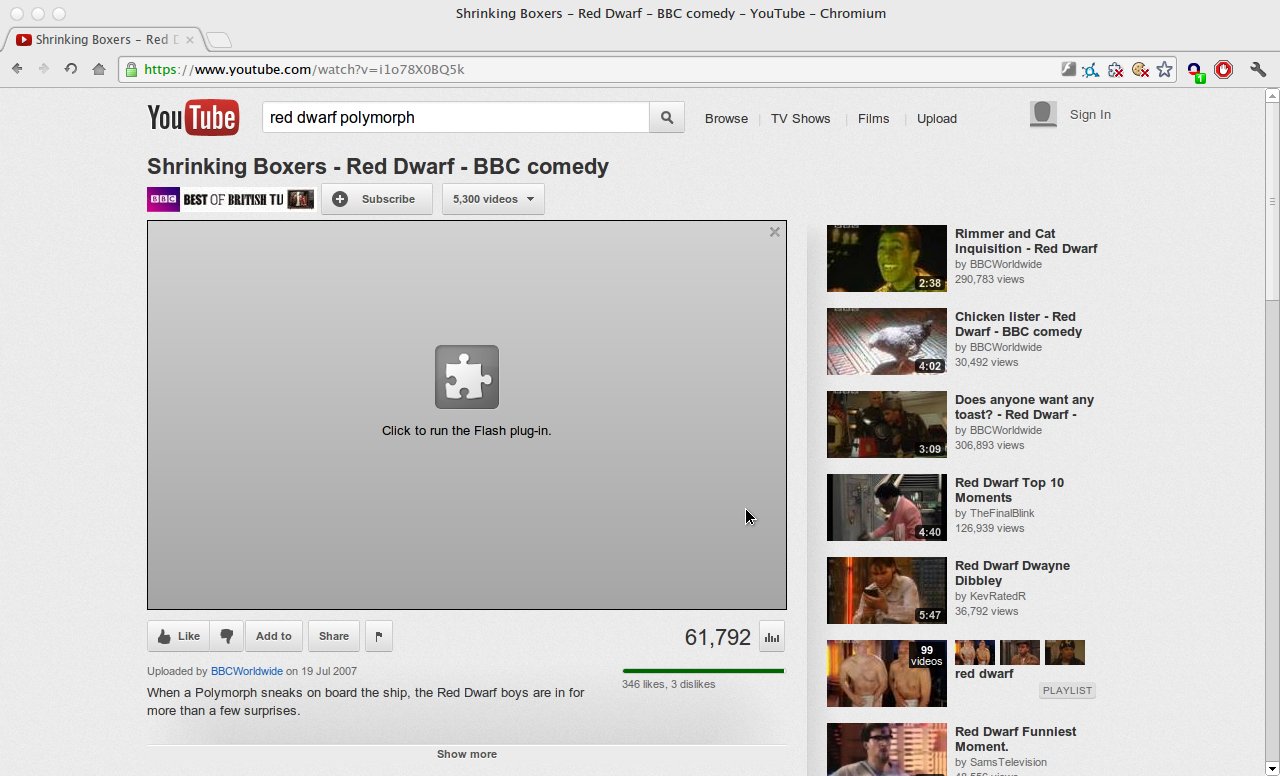1280x776 pixels.
Task: Open the blocked cookies icon
Action: point(1140,69)
